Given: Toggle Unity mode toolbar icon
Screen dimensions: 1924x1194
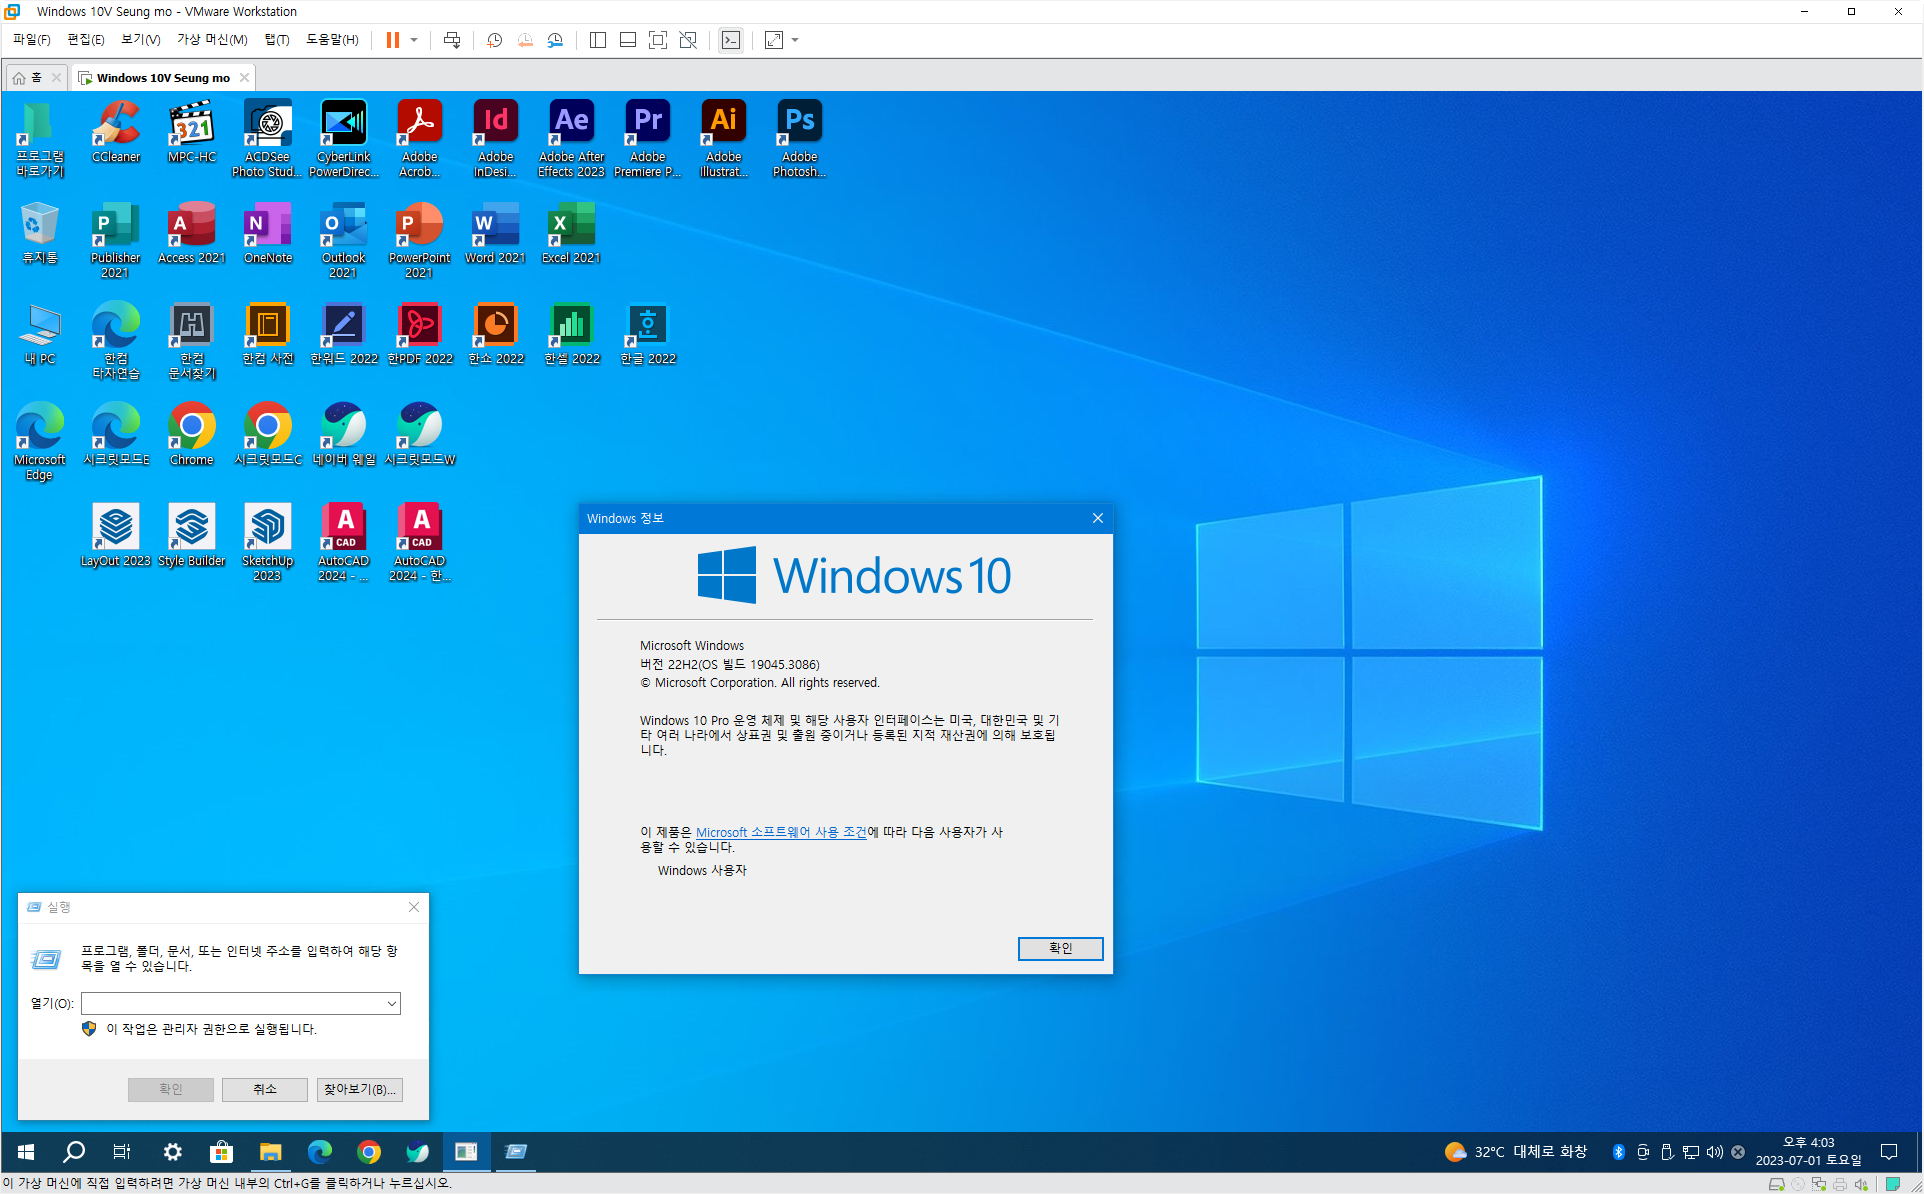Looking at the screenshot, I should pos(688,40).
